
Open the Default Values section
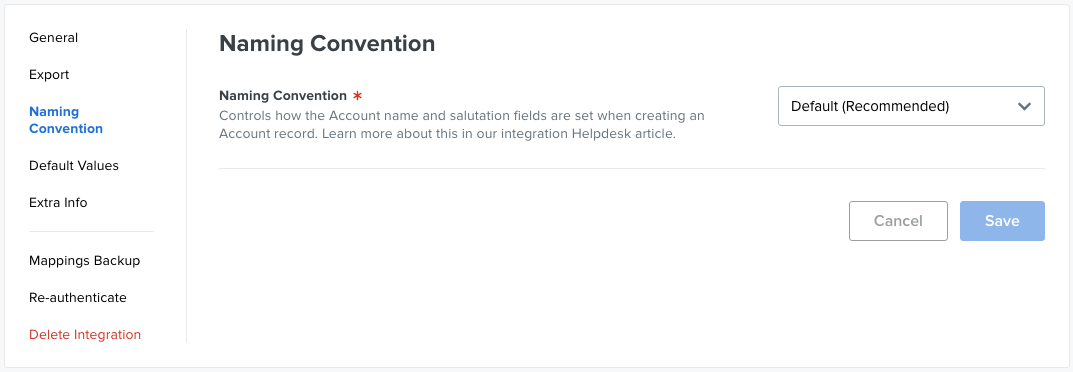pos(74,165)
